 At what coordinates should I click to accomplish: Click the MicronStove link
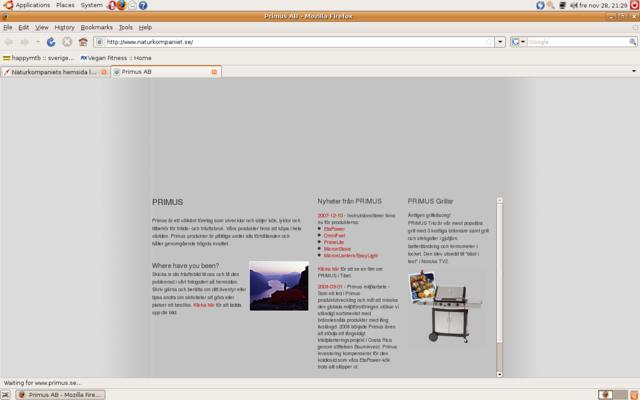pos(337,249)
